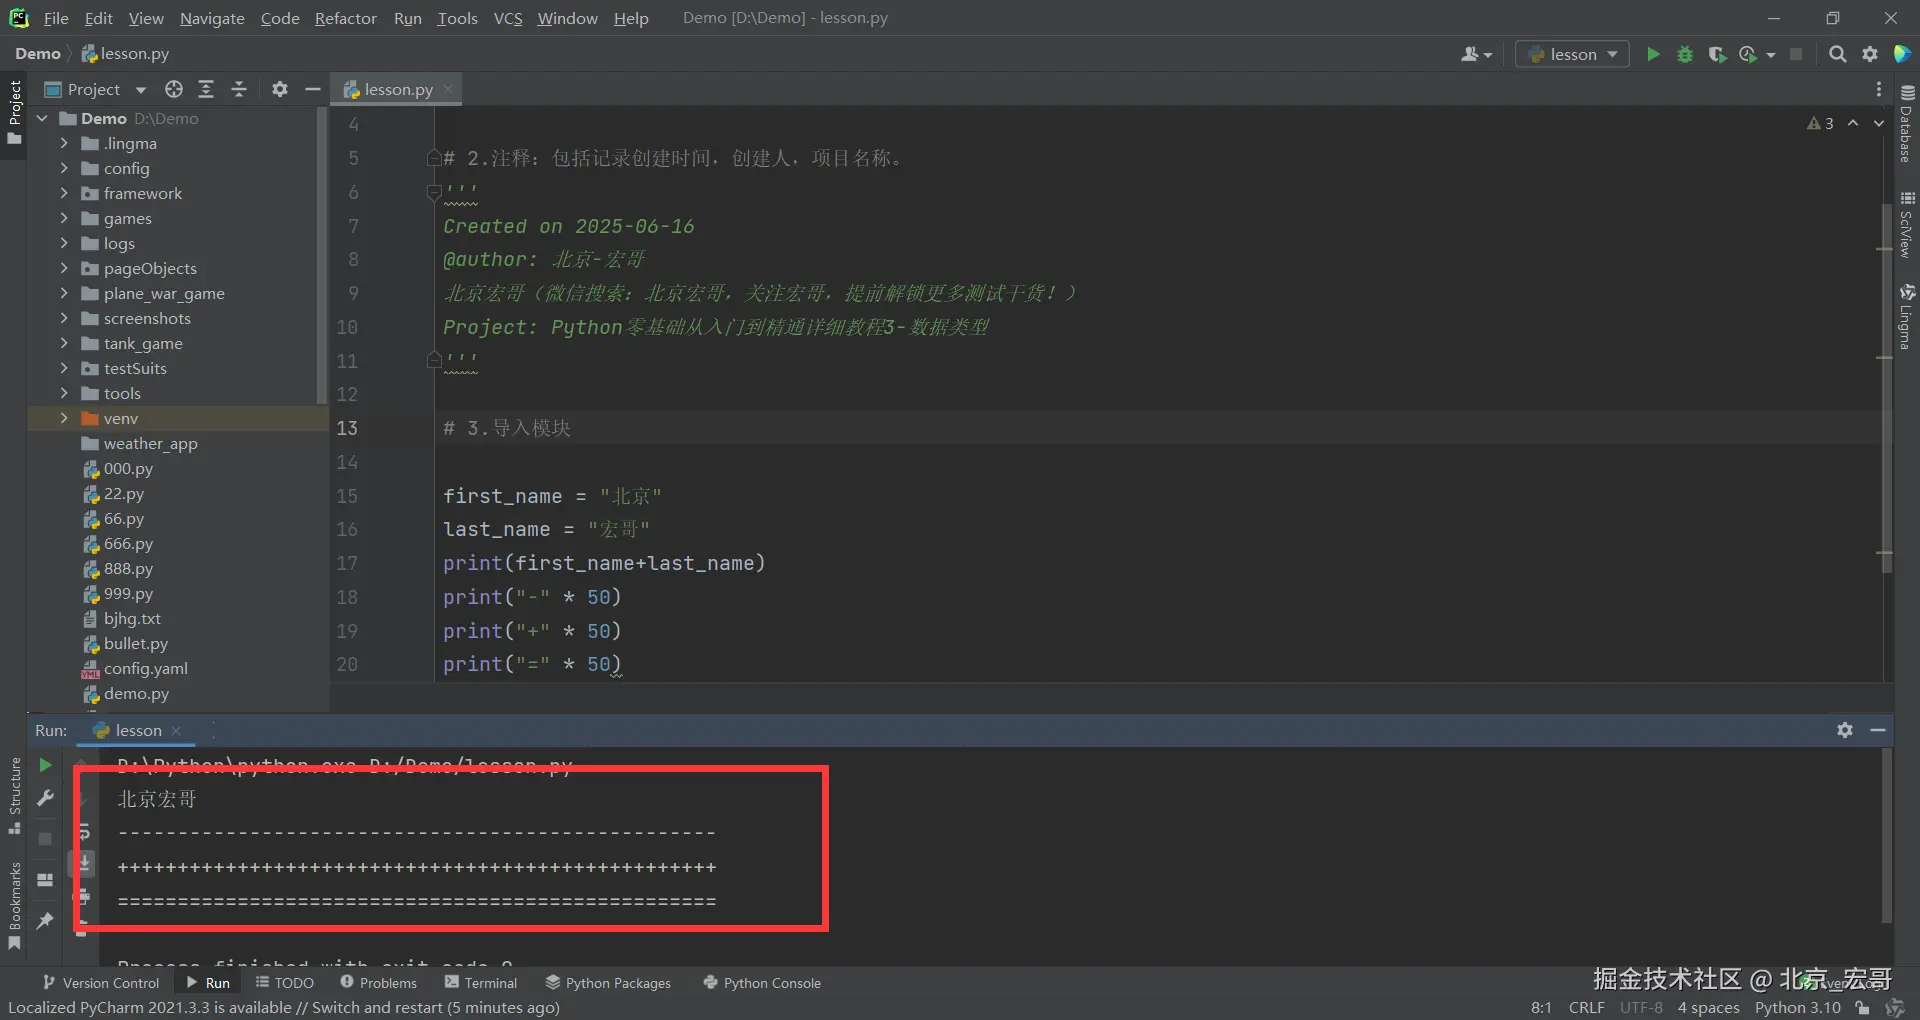Open the Python Console tab
The width and height of the screenshot is (1920, 1020).
tap(762, 983)
